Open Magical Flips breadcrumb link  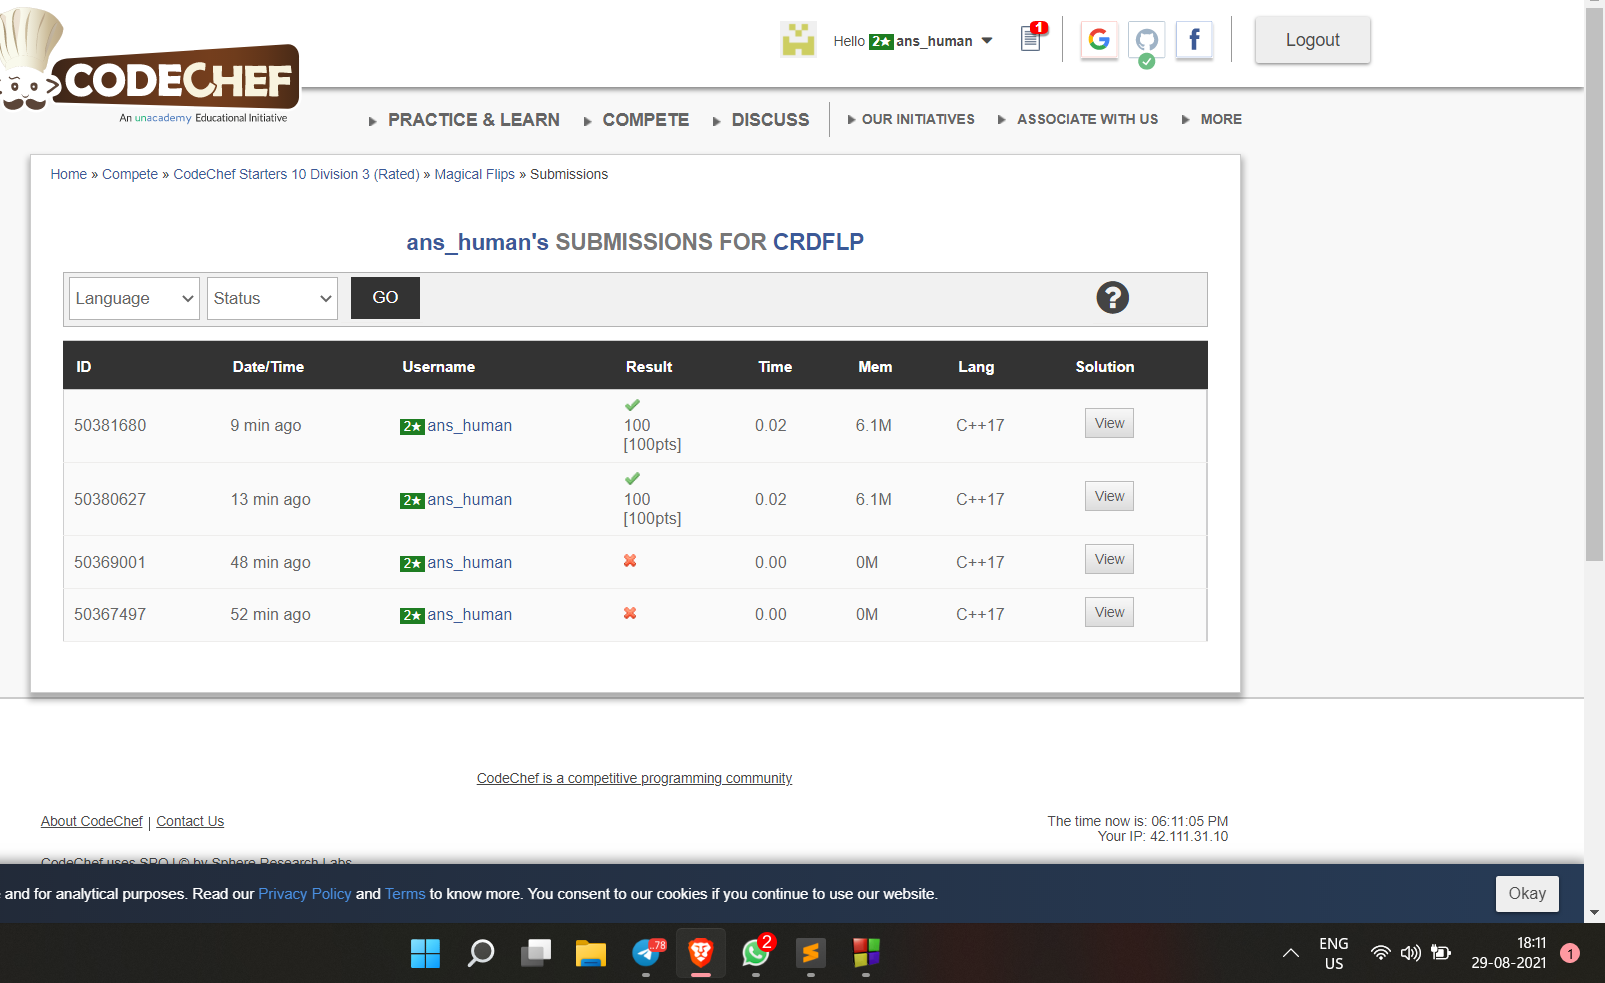tap(474, 174)
